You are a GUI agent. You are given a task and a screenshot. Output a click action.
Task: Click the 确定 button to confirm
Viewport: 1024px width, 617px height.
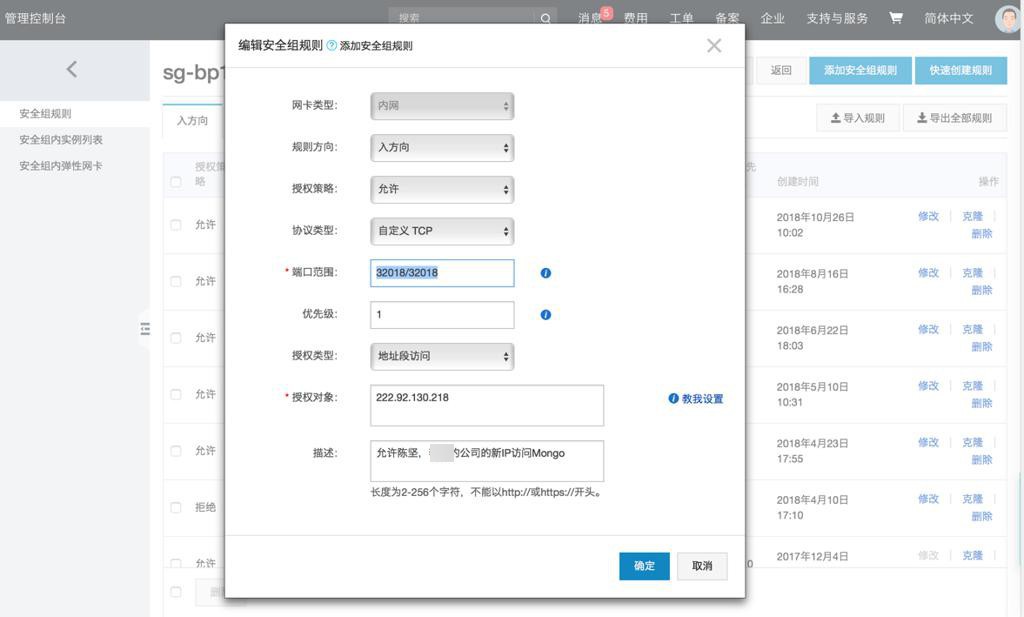644,566
